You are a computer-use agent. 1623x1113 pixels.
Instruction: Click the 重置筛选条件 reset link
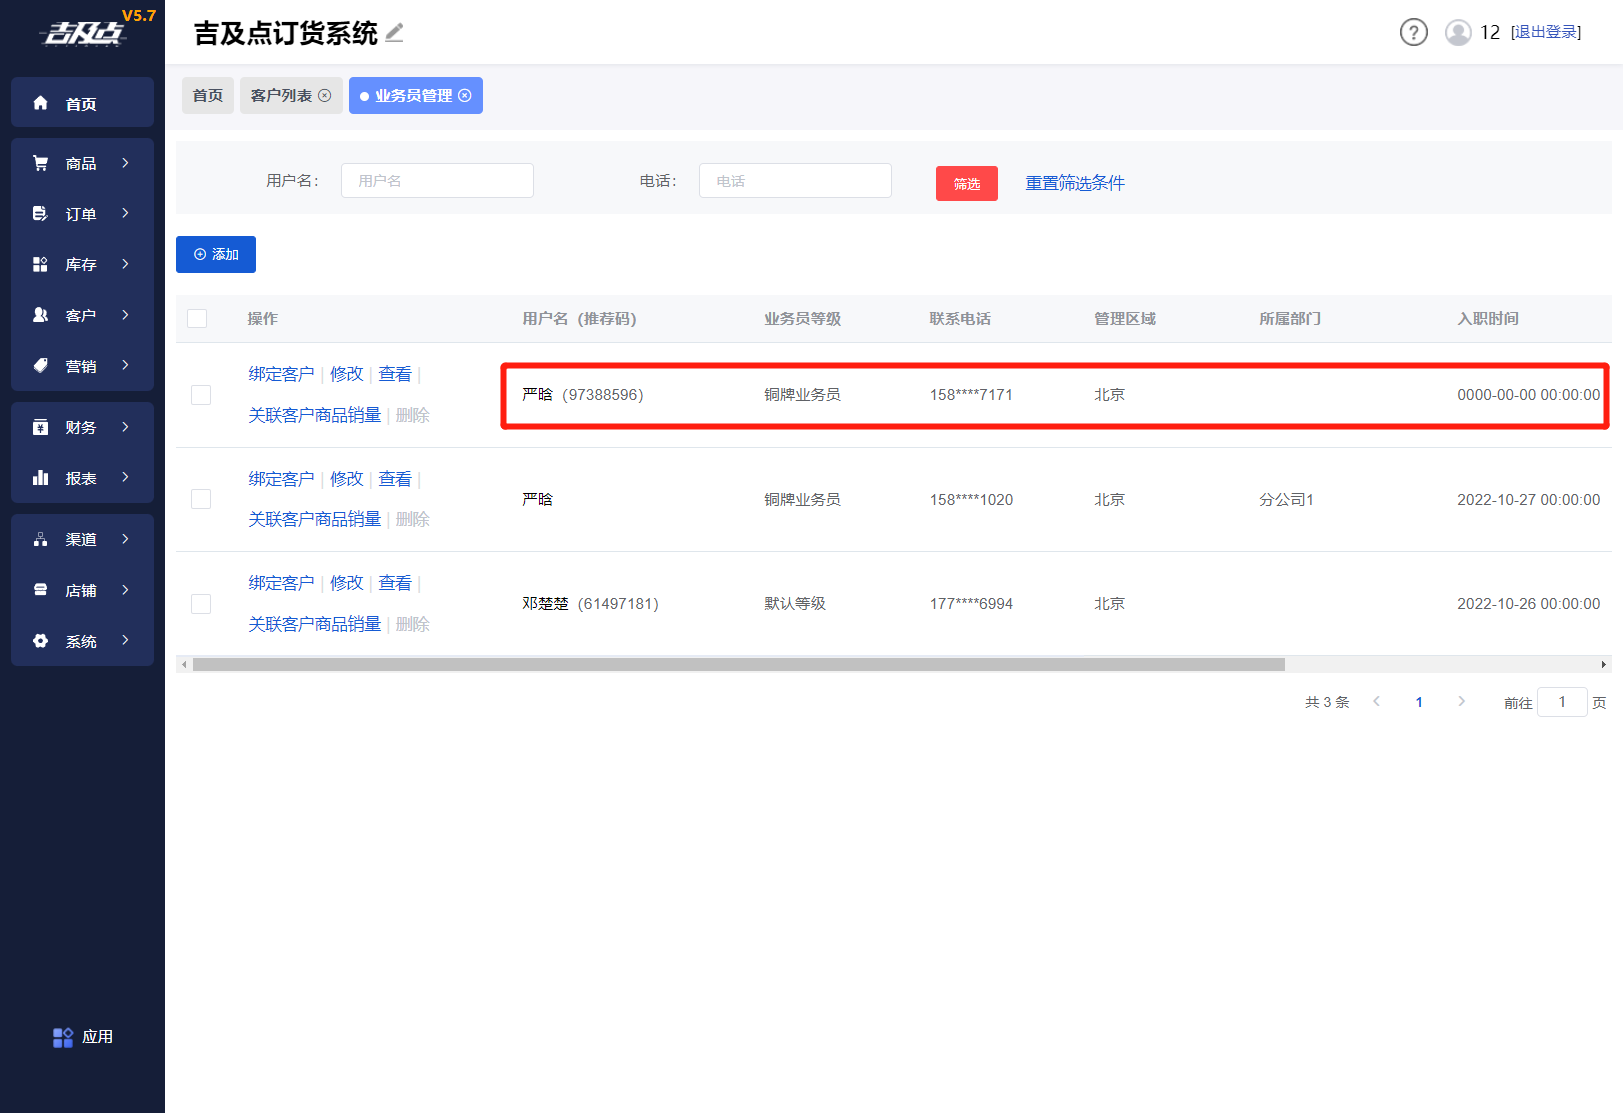tap(1075, 183)
